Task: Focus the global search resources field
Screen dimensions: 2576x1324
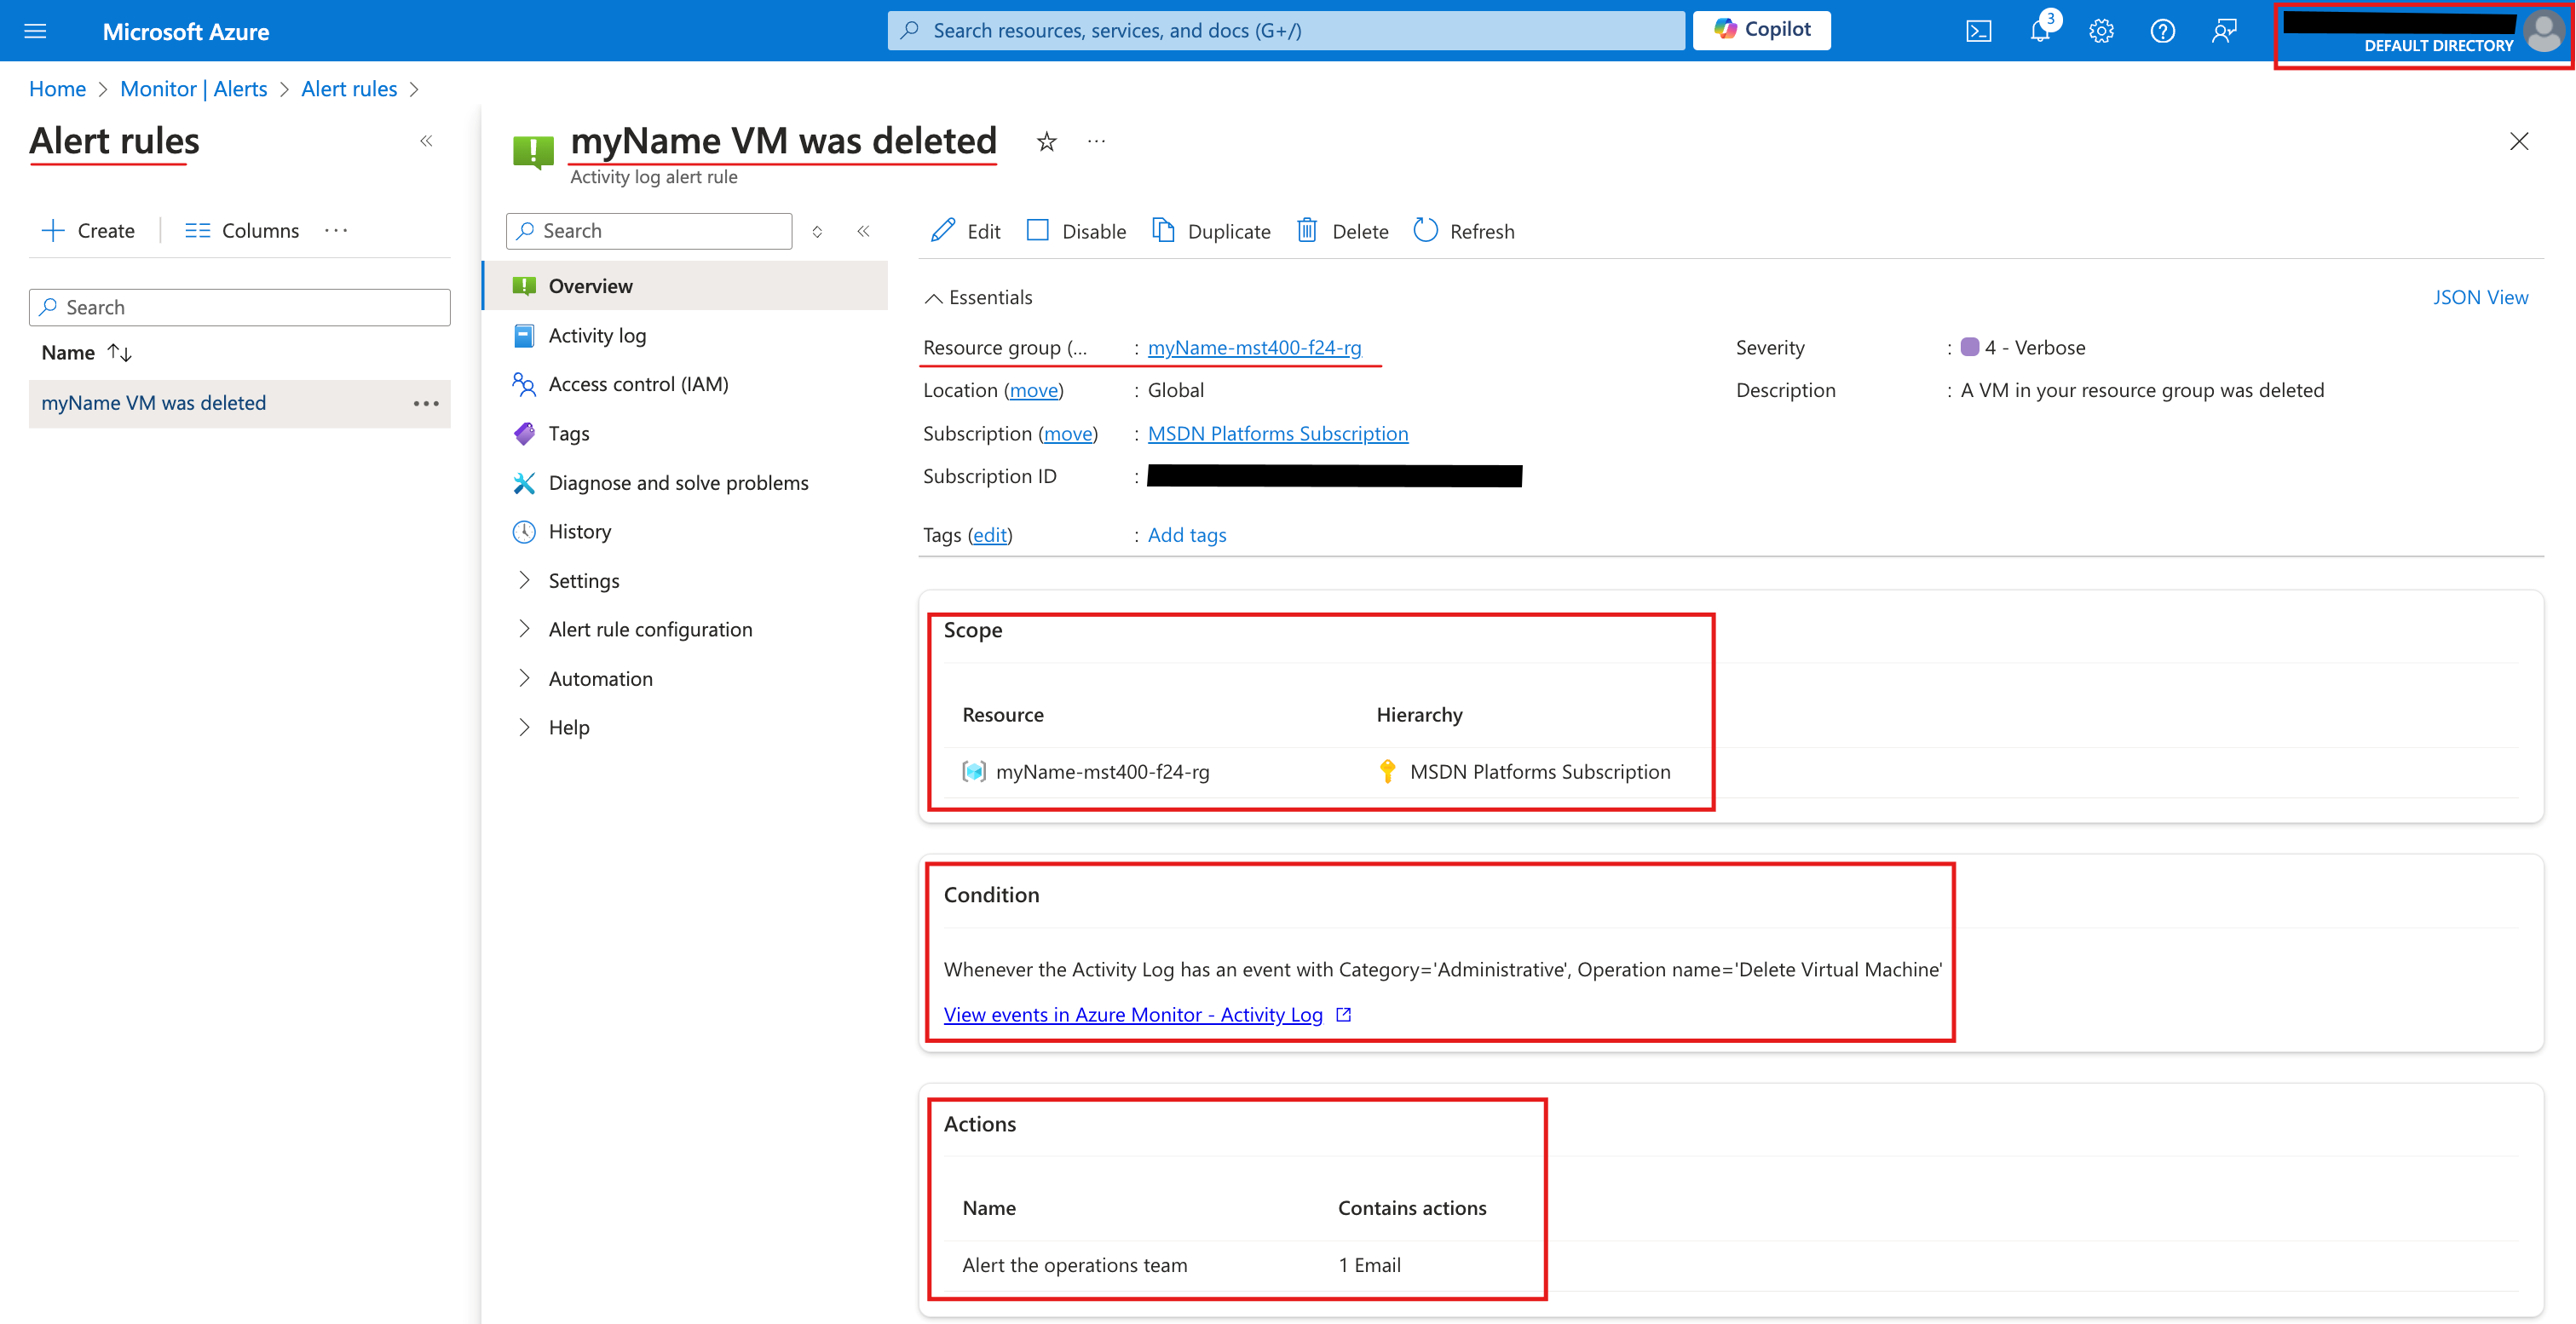Action: point(1285,30)
